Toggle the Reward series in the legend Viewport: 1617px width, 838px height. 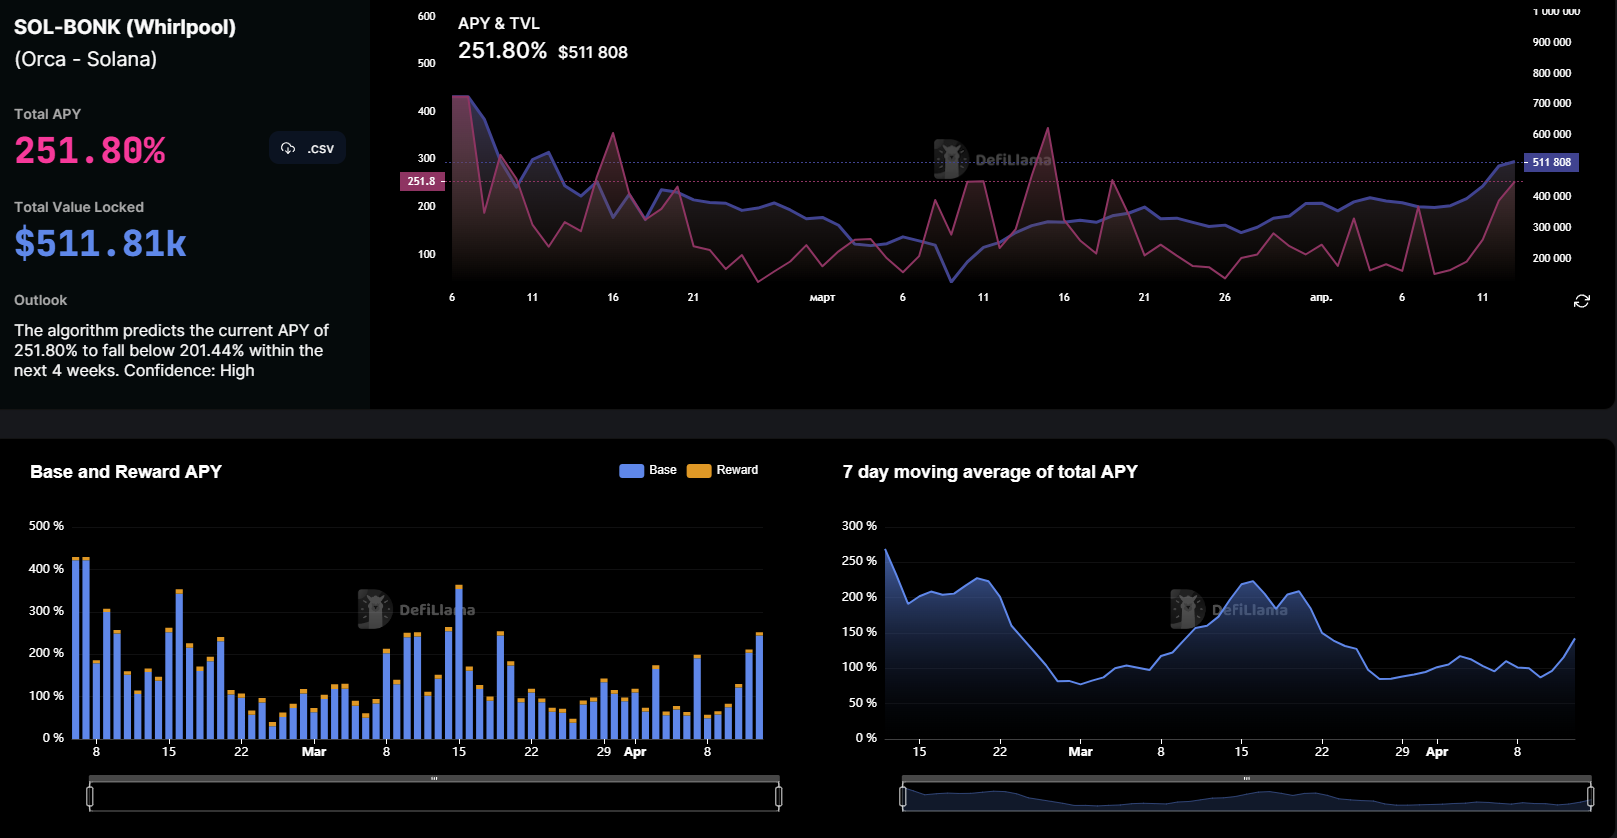pos(722,470)
